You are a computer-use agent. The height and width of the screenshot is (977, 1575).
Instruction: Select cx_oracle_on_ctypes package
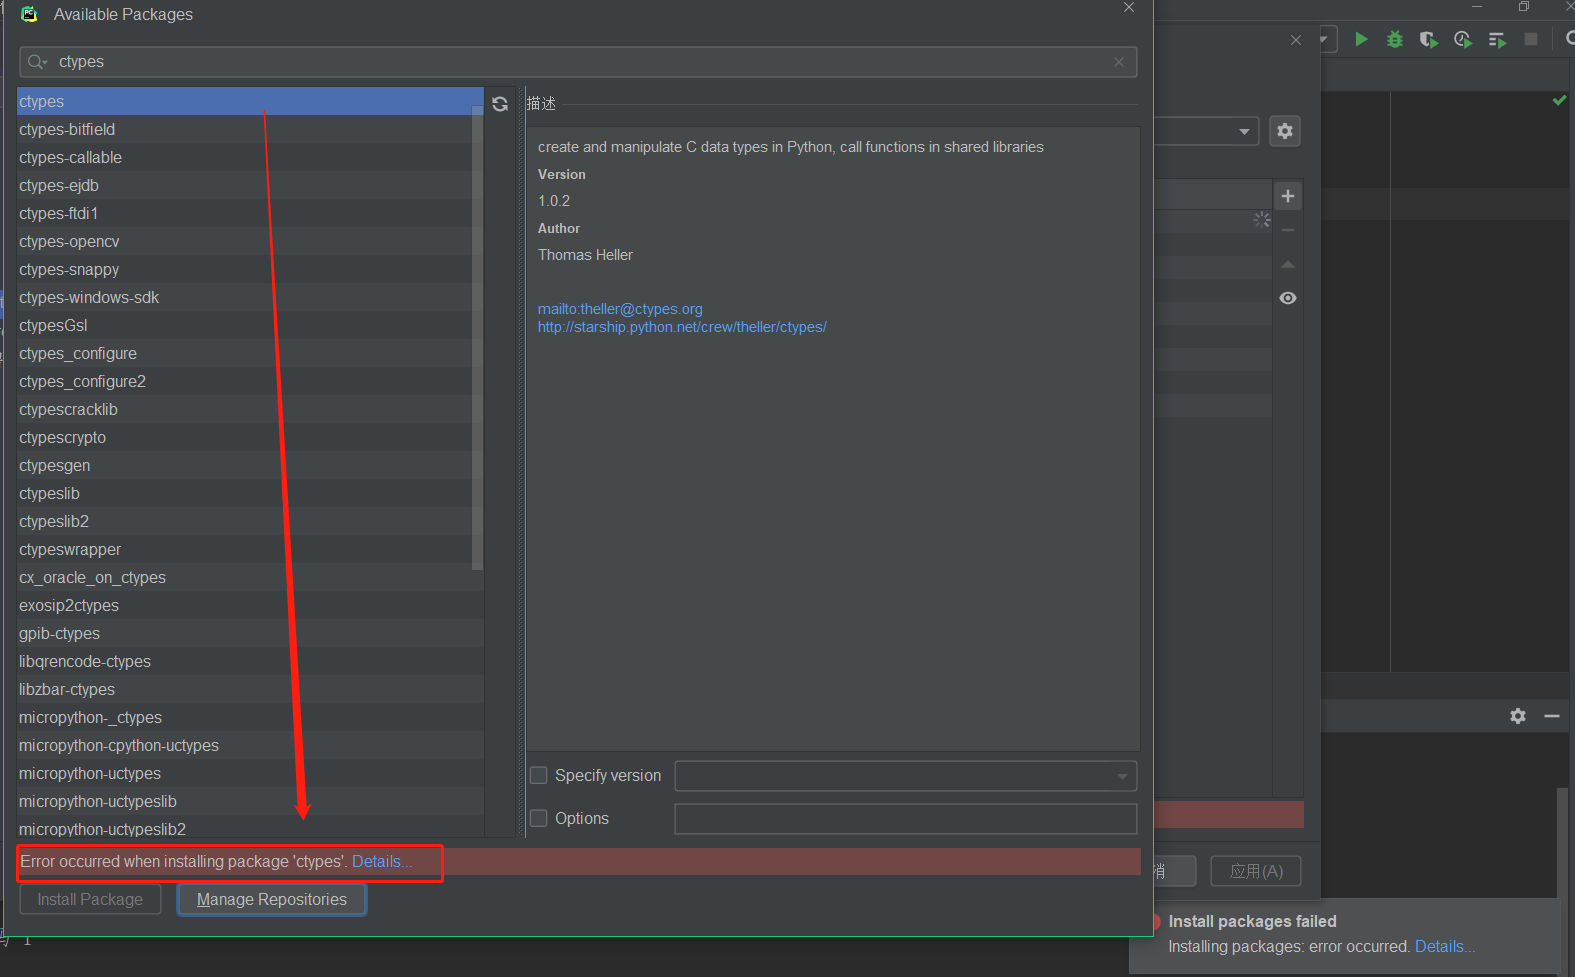point(250,577)
